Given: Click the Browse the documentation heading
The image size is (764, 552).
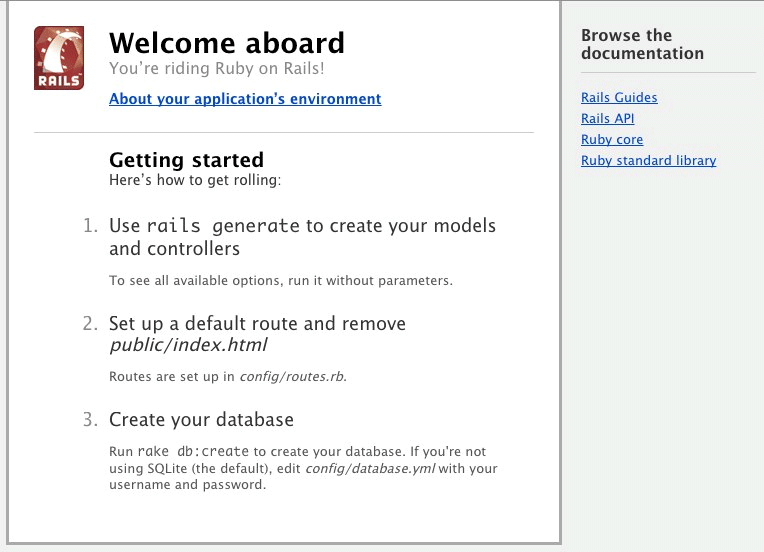Looking at the screenshot, I should tap(642, 44).
